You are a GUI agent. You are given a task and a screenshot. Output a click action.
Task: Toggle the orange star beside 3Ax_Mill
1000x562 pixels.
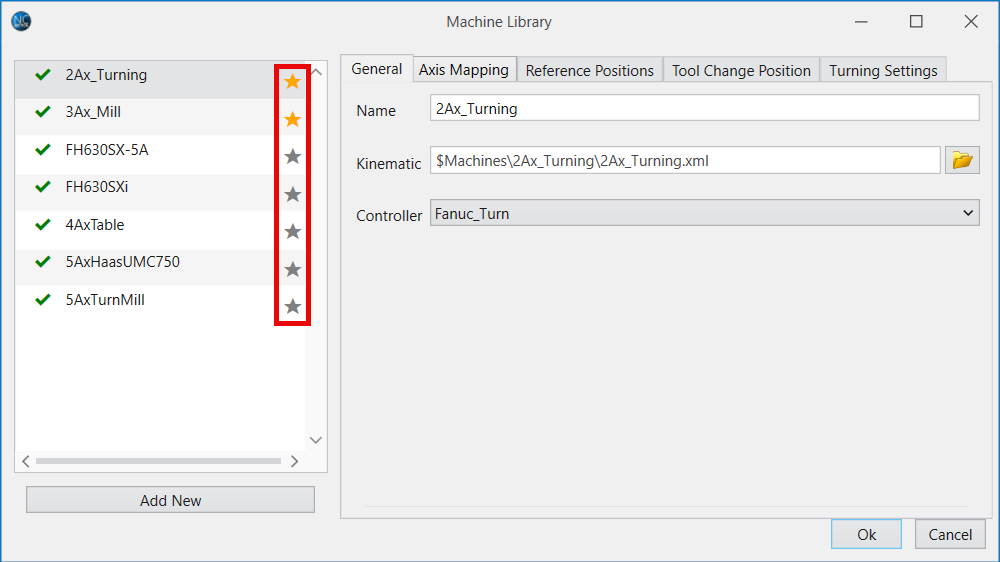tap(292, 119)
